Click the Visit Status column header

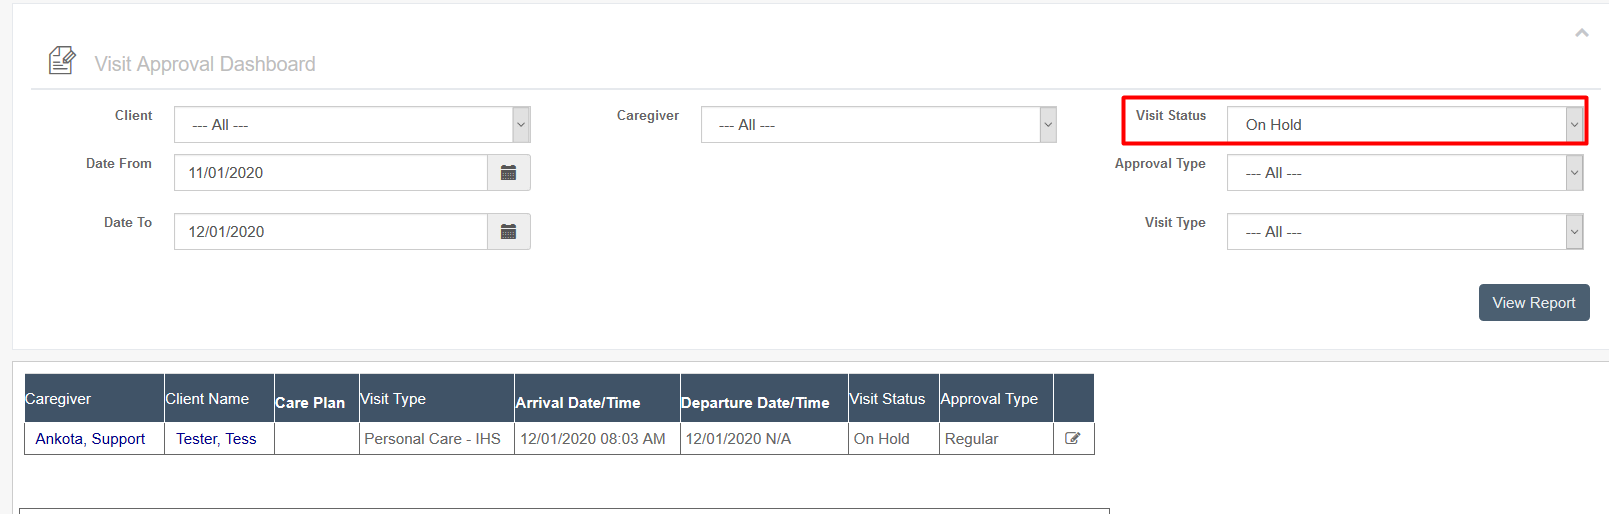(x=887, y=399)
